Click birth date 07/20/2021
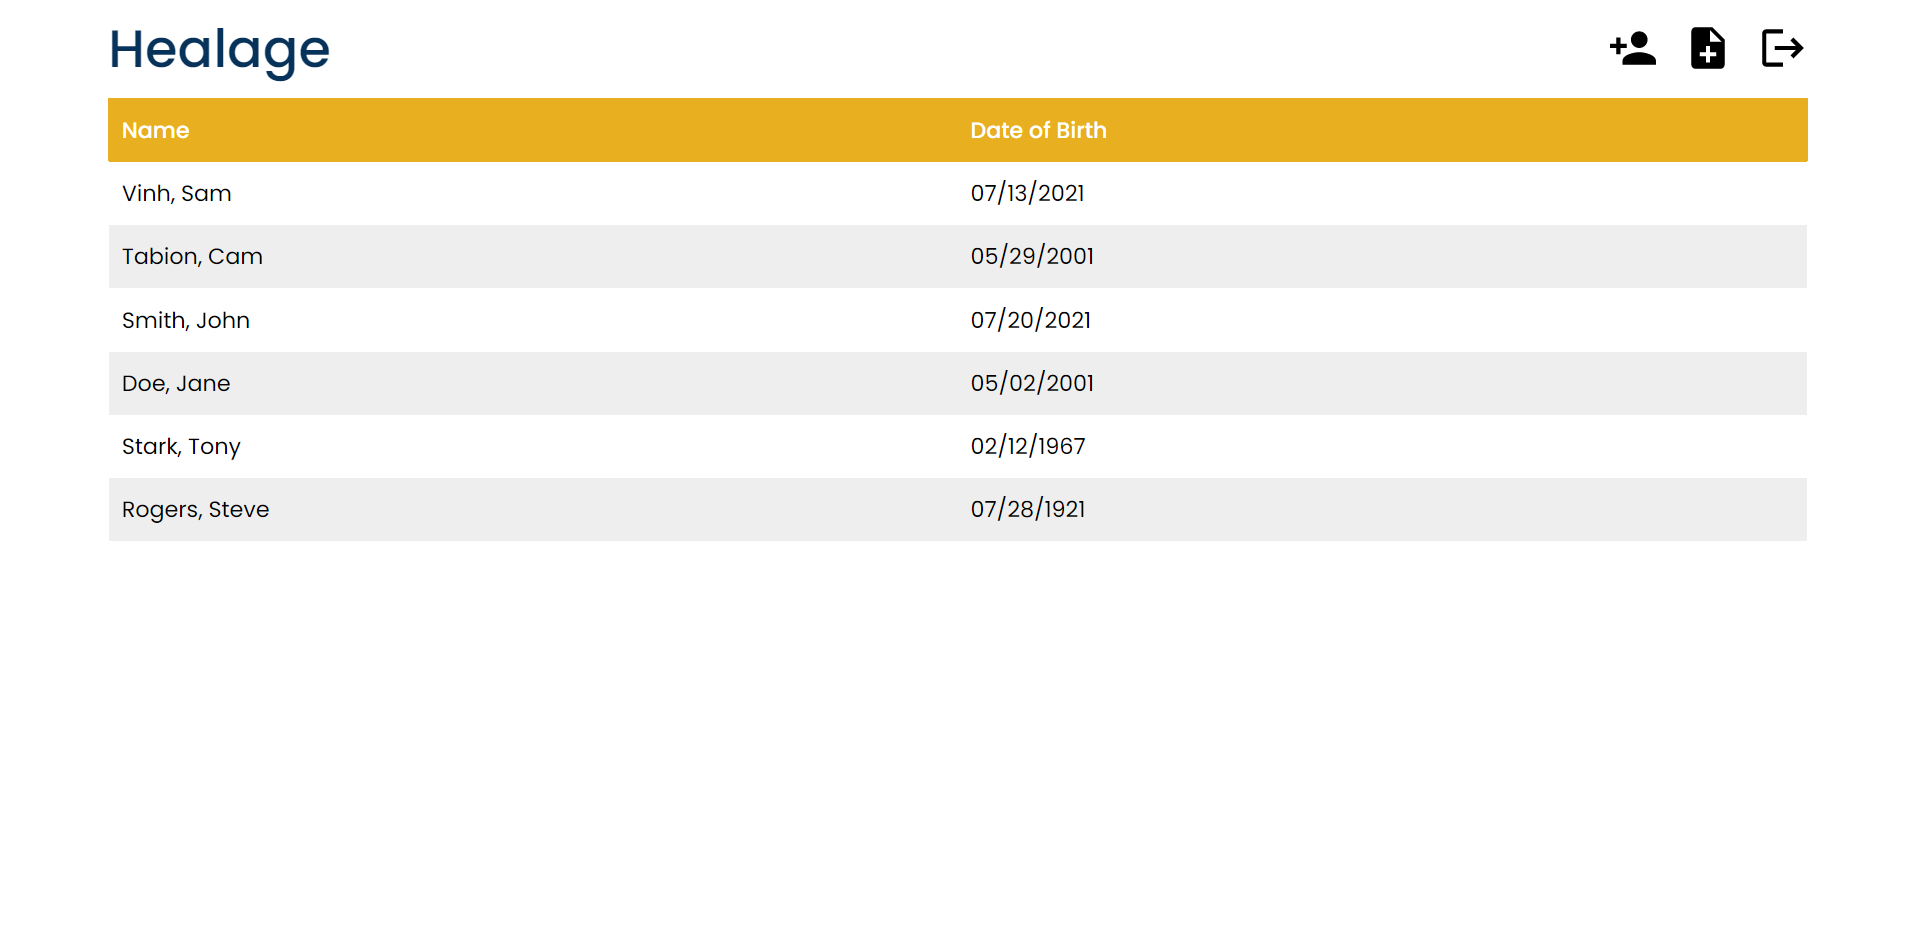The image size is (1918, 937). [x=1030, y=320]
